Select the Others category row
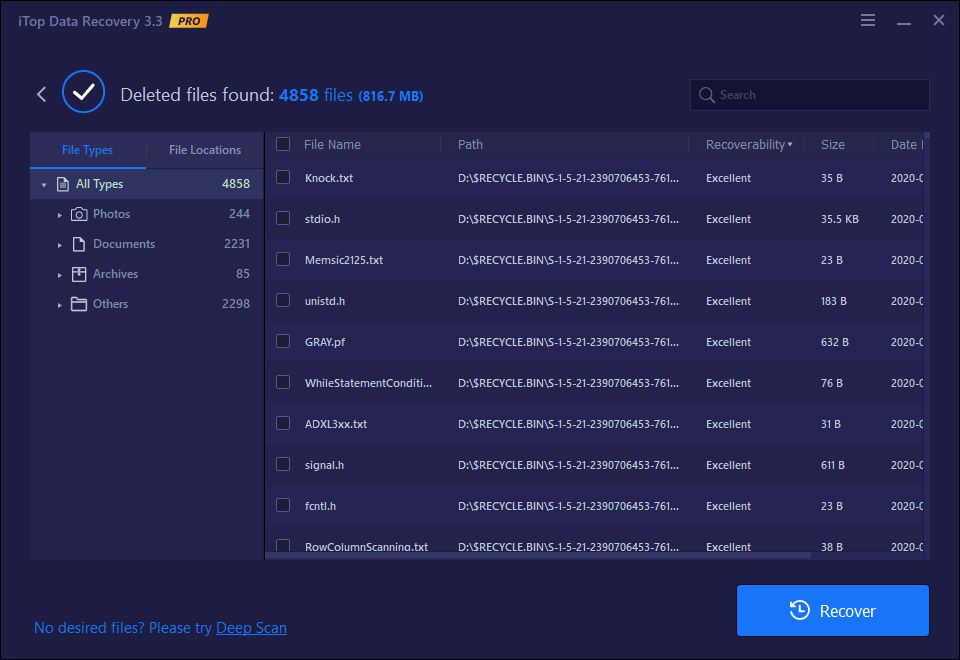The width and height of the screenshot is (960, 660). click(147, 304)
